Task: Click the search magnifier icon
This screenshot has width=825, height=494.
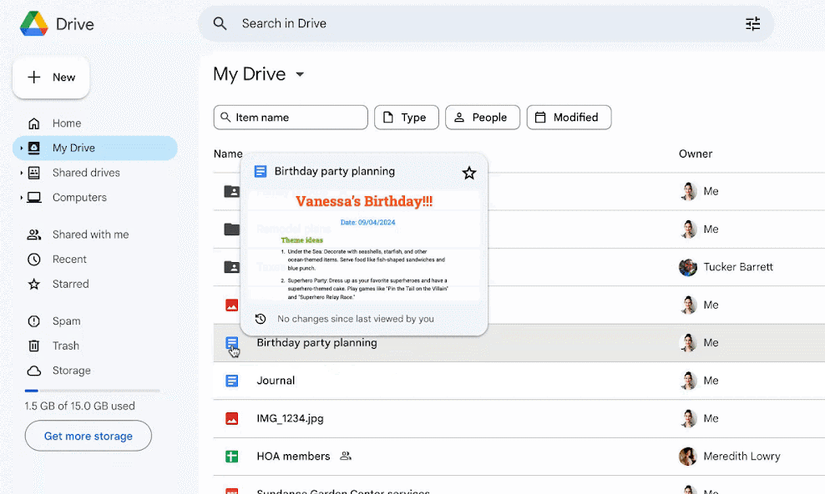Action: 220,24
